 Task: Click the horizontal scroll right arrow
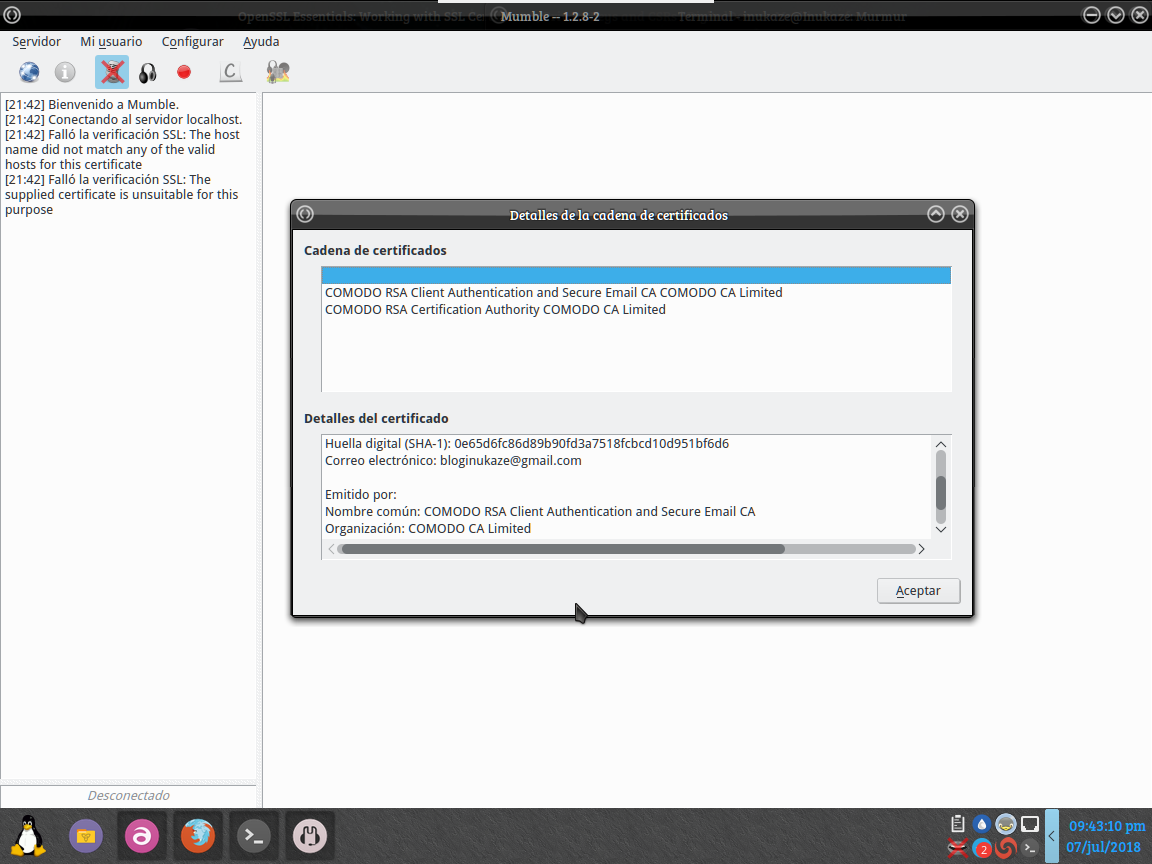click(921, 549)
